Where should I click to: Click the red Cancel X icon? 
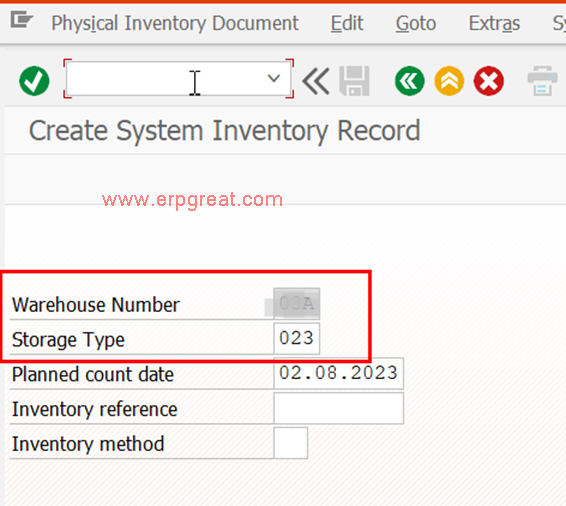tap(489, 81)
